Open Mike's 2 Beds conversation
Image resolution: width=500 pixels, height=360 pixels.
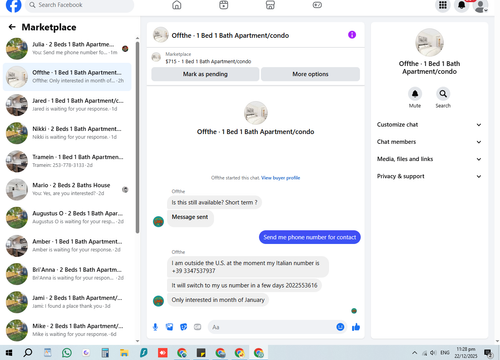(x=67, y=330)
